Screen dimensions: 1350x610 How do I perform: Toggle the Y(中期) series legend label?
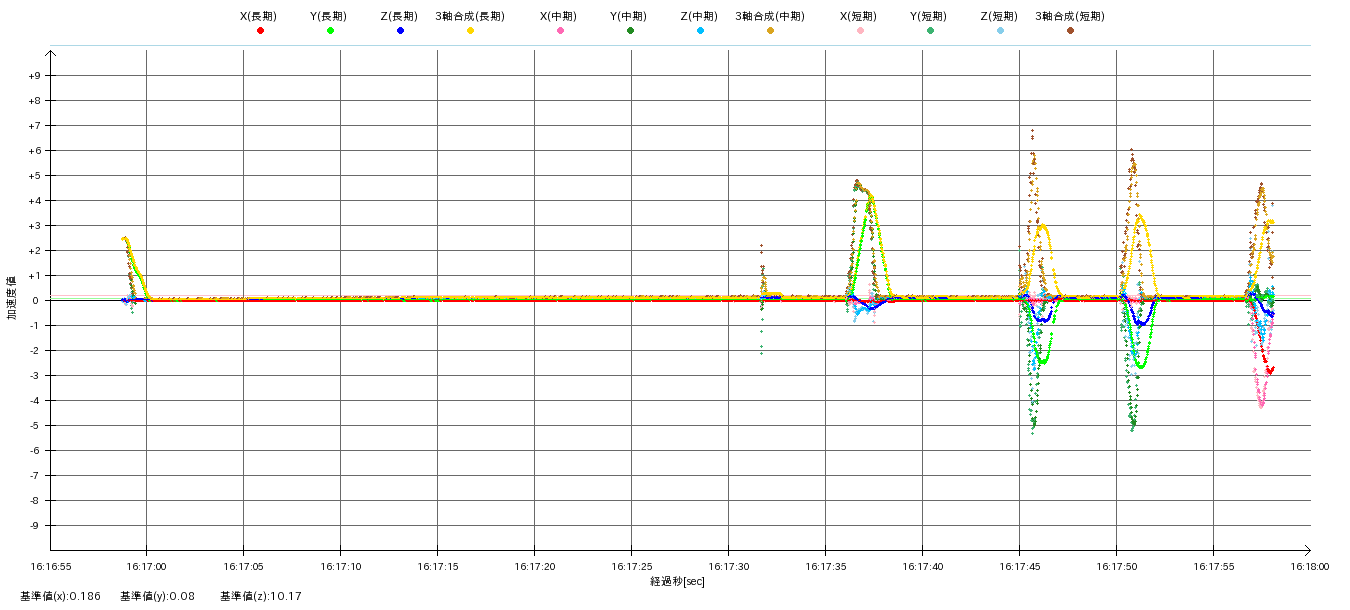(x=628, y=17)
